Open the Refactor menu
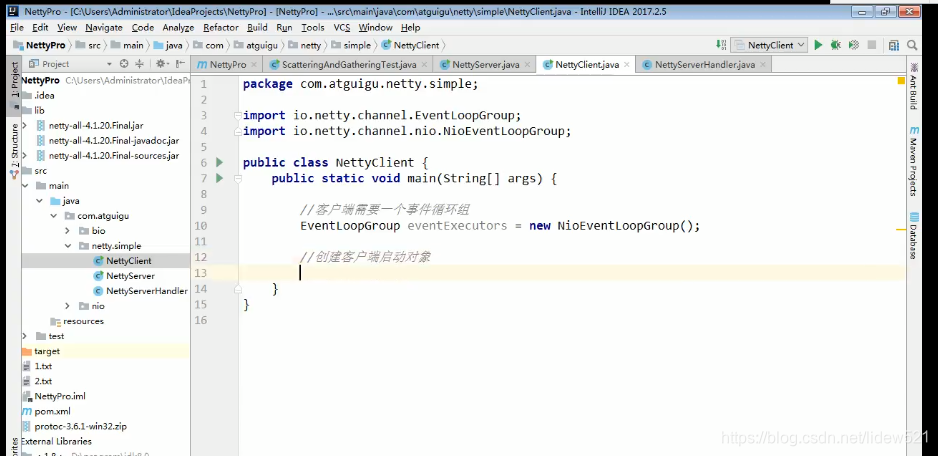Screen dimensions: 938x456 point(221,28)
